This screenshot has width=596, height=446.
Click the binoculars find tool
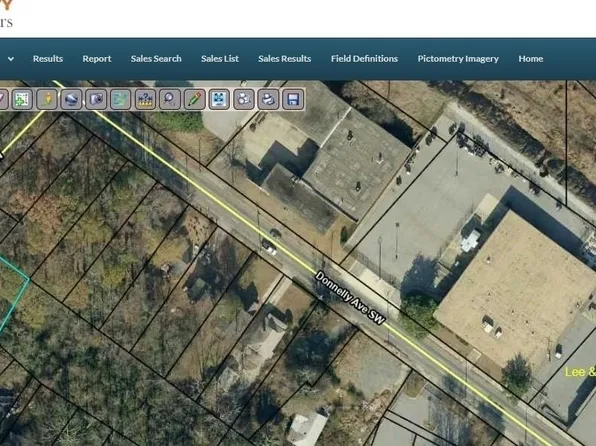point(244,100)
